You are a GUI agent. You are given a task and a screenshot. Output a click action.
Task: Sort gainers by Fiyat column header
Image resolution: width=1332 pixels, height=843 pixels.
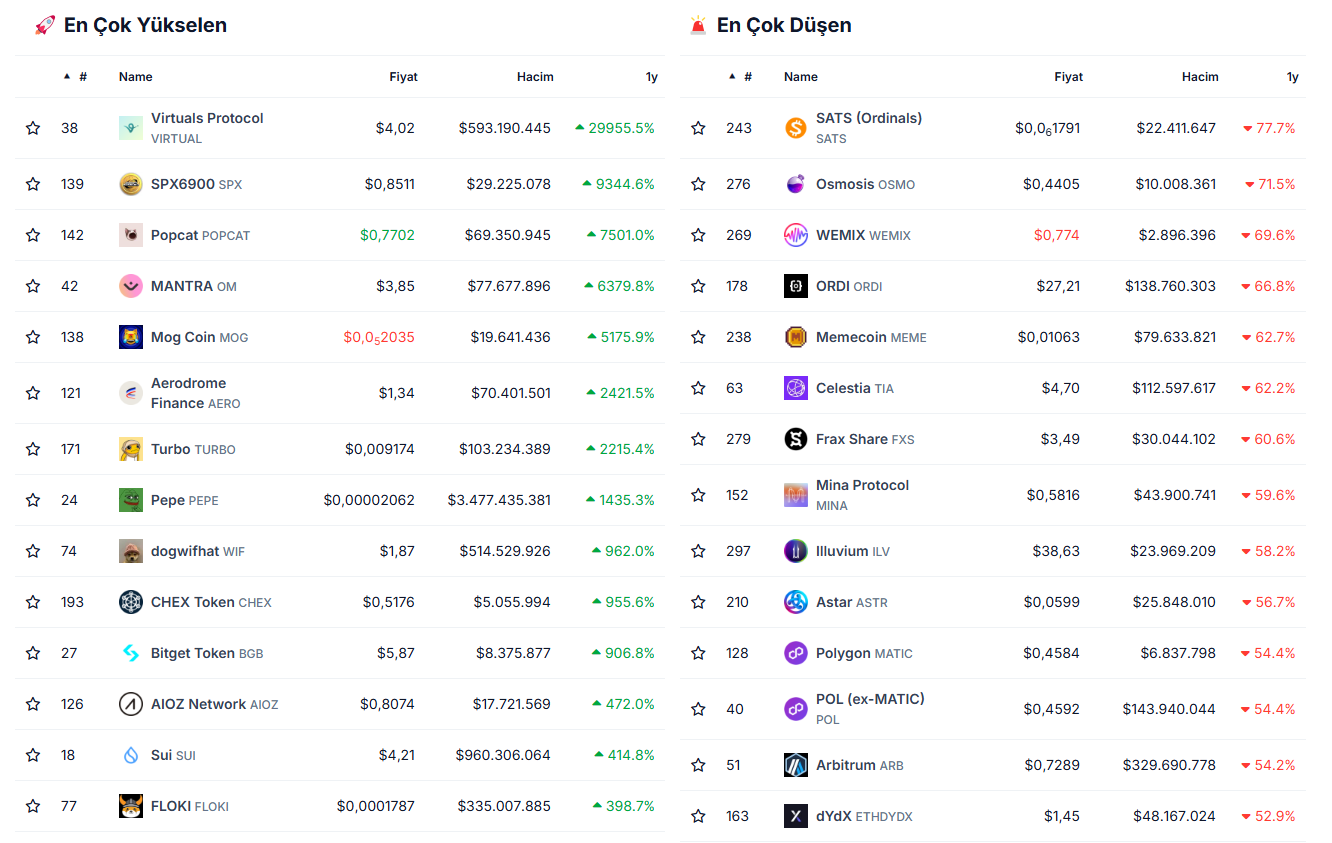point(403,77)
